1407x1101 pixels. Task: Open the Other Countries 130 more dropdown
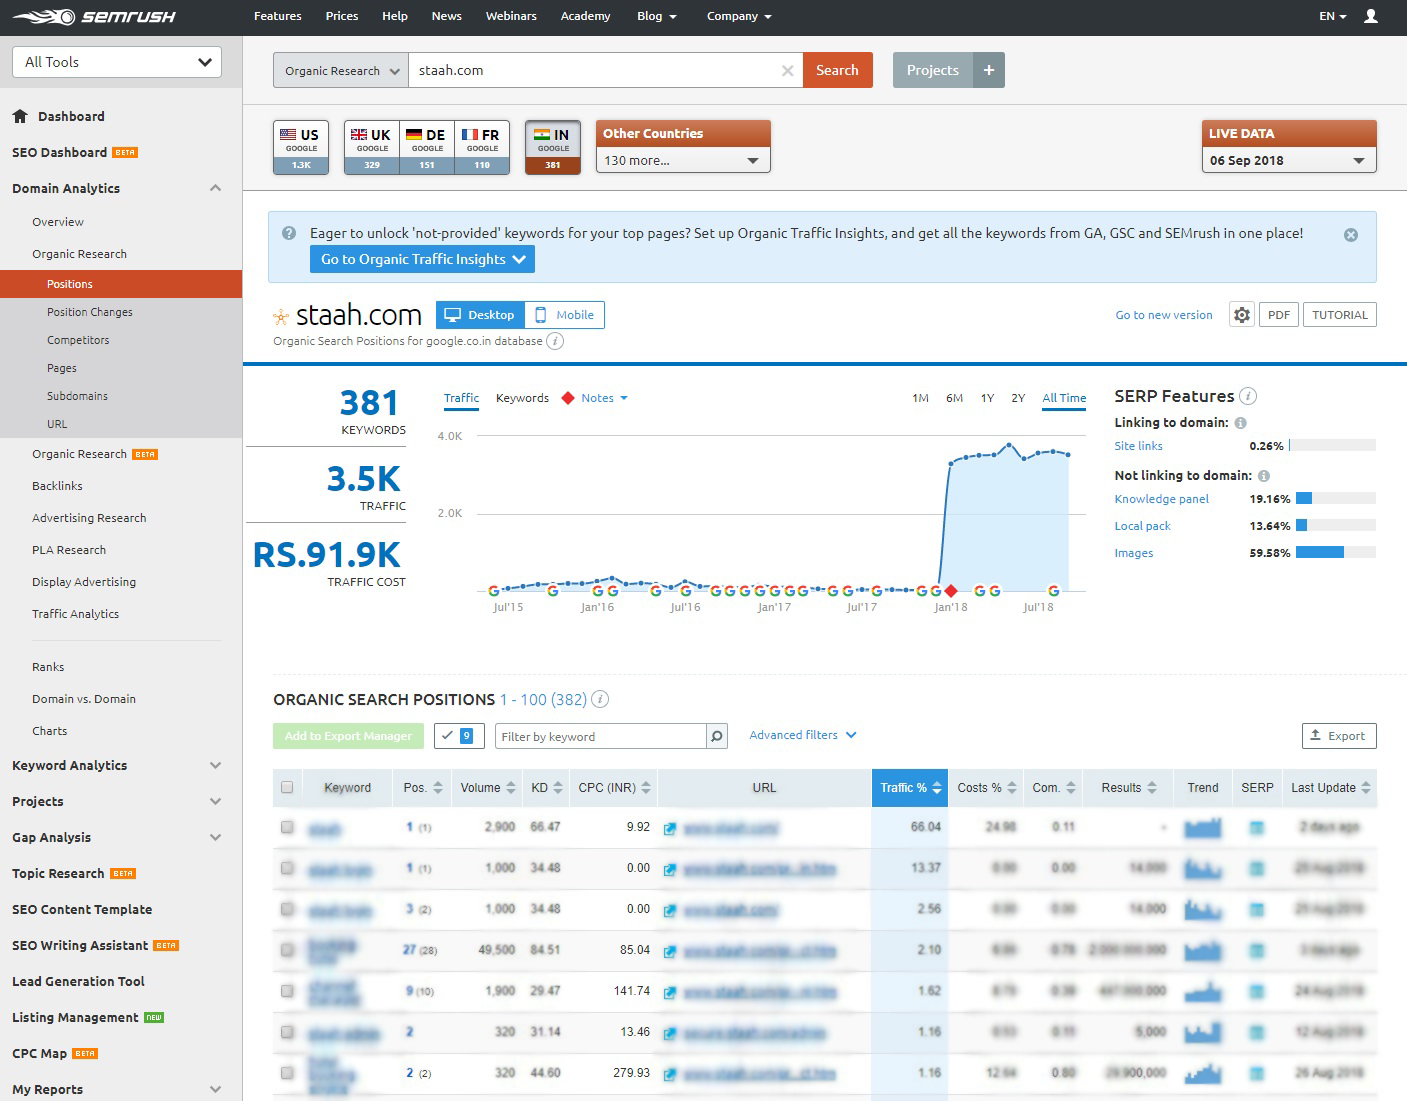point(683,160)
